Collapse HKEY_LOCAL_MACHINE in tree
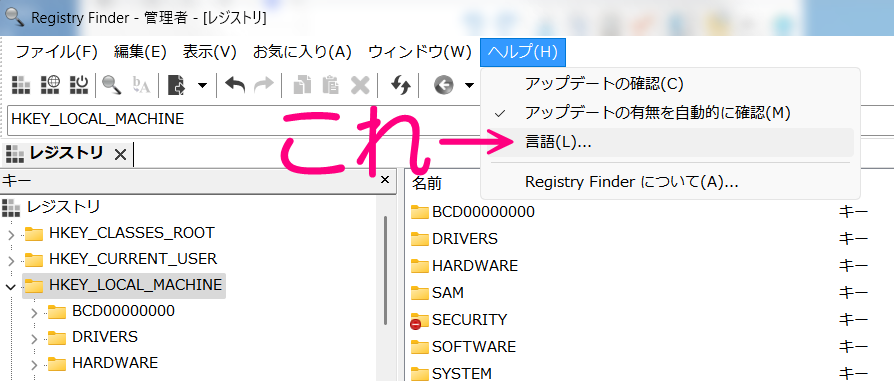Viewport: 894px width, 381px height. coord(10,286)
